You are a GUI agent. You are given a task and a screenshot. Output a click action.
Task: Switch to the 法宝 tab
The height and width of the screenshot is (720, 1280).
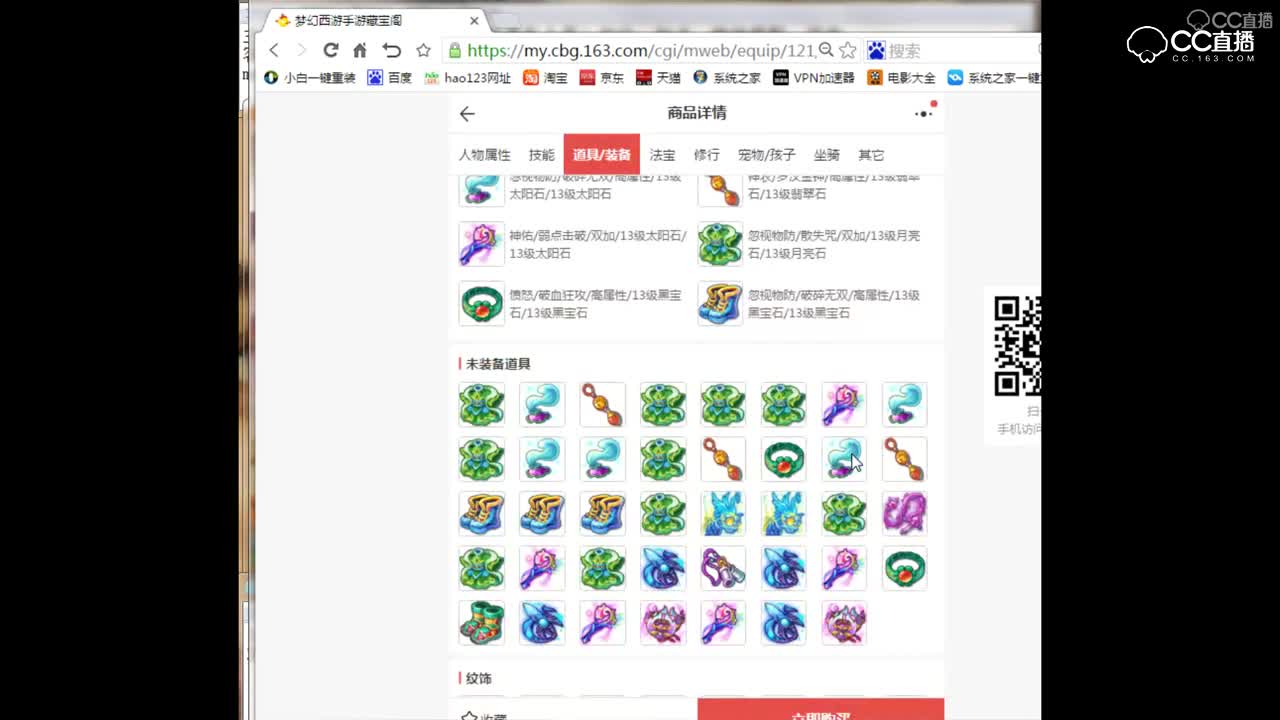(x=662, y=155)
